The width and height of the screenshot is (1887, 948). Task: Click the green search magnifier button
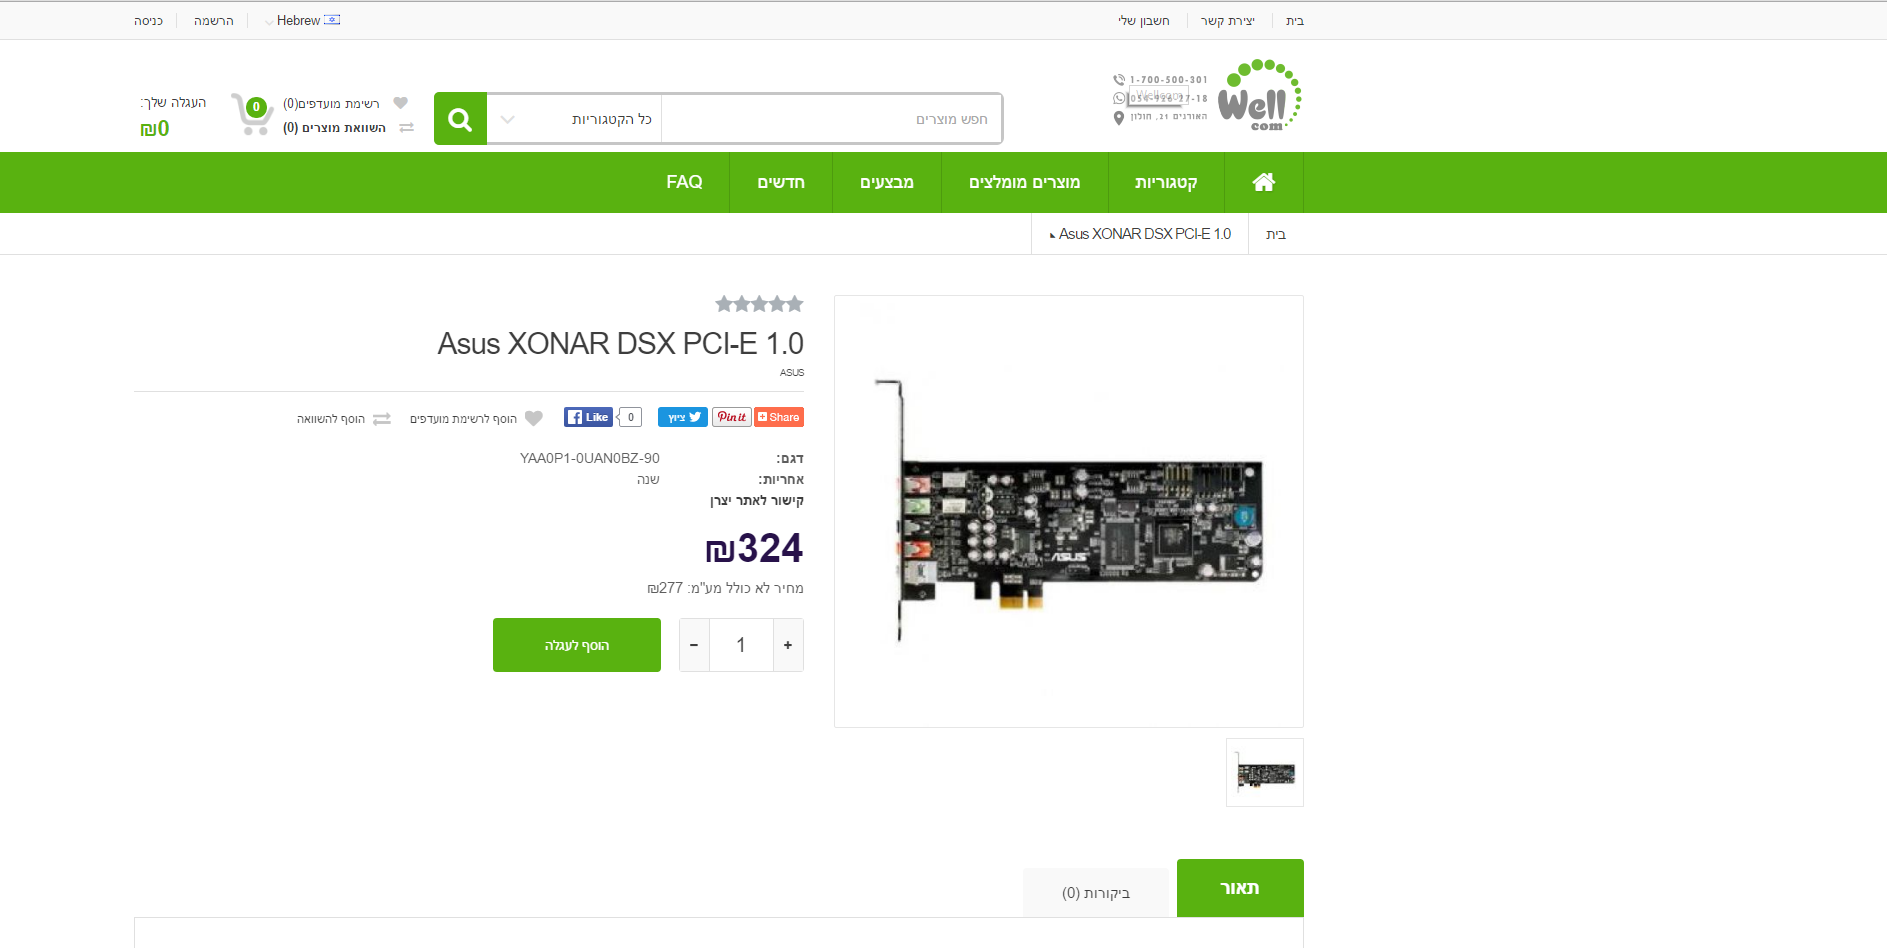point(460,120)
